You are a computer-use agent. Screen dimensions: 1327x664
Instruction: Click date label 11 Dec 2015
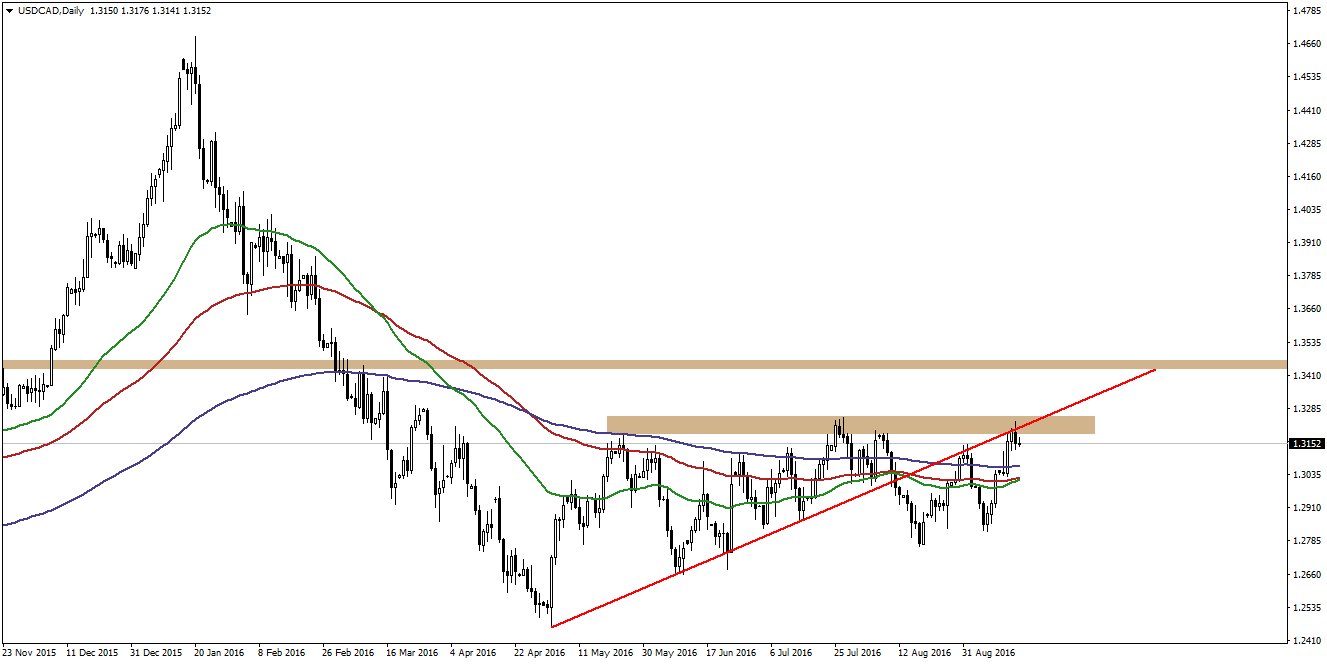point(92,653)
